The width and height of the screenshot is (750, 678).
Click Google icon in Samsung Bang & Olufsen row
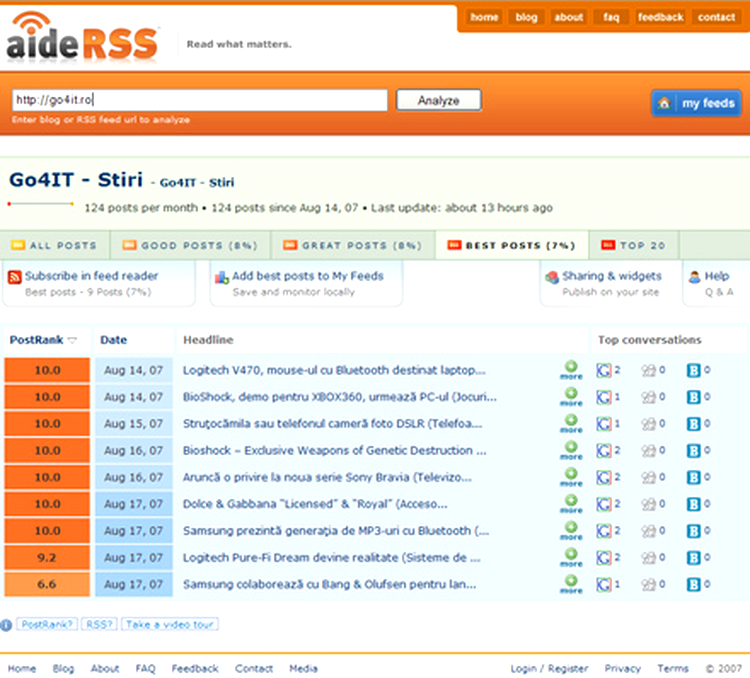click(604, 584)
